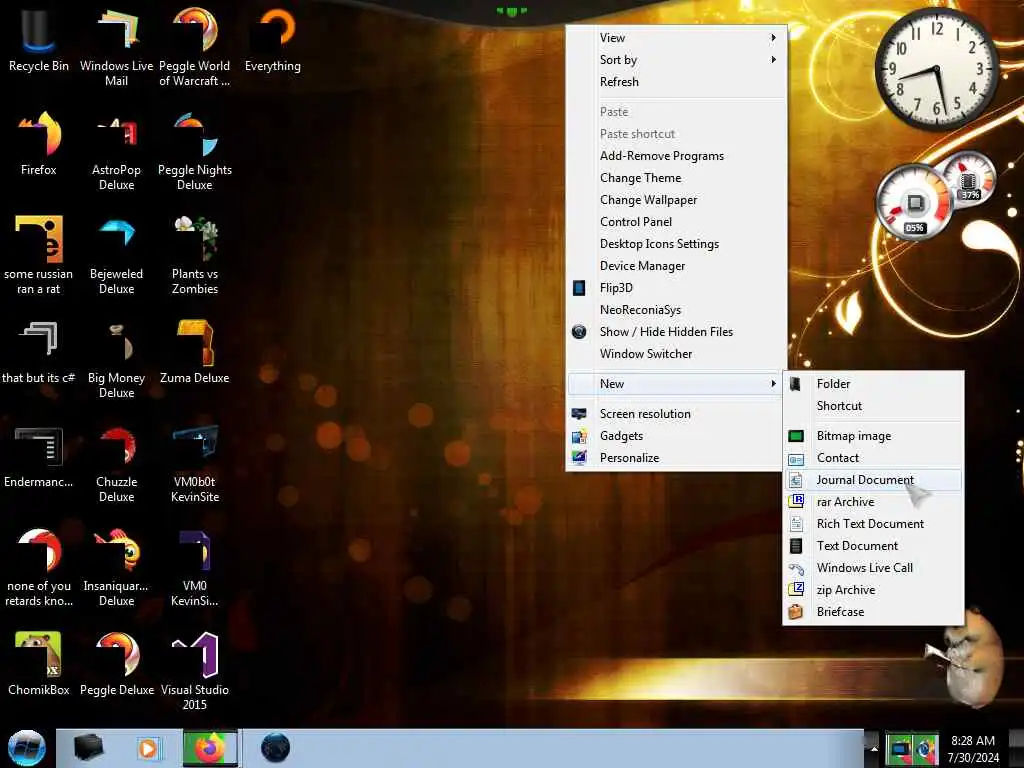Create a new Folder
Viewport: 1024px width, 768px height.
coord(873,384)
